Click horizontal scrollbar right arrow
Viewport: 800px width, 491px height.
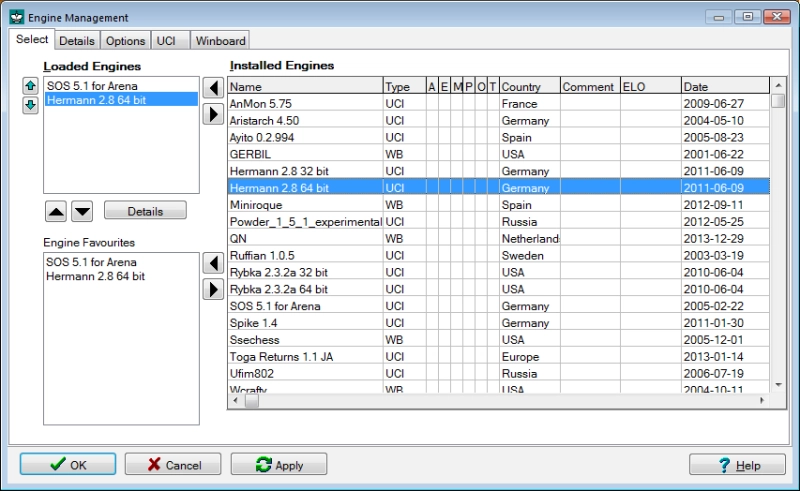[762, 401]
